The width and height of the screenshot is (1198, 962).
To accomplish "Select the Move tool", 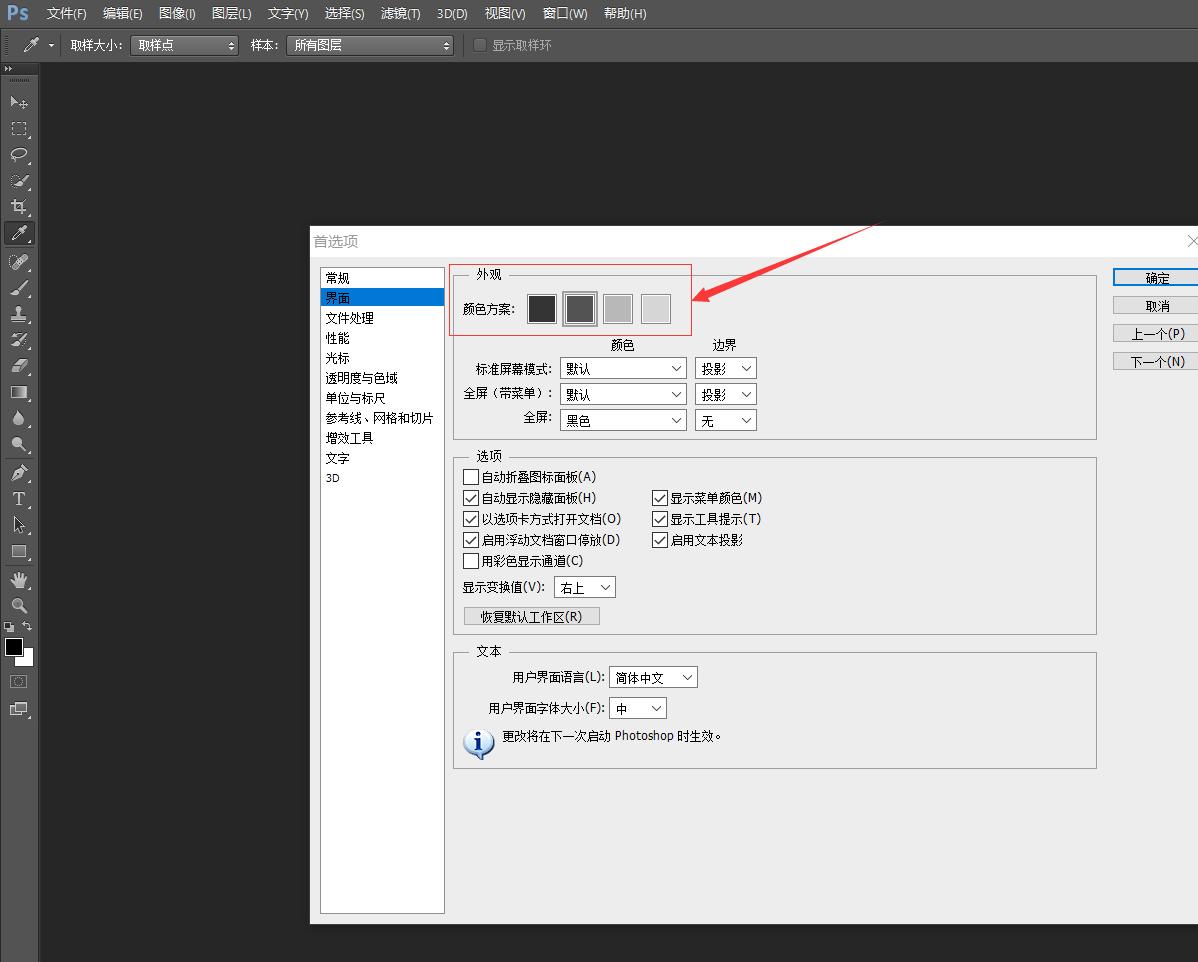I will pyautogui.click(x=19, y=102).
